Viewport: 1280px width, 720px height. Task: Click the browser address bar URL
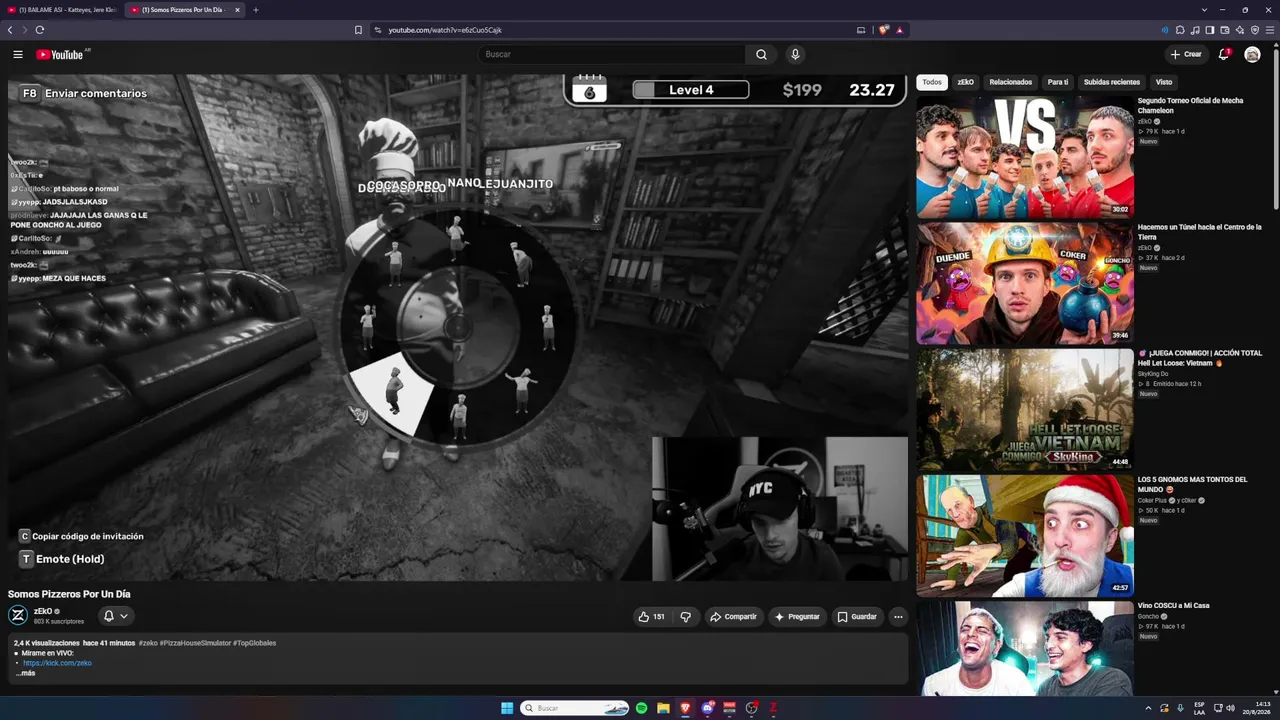tap(445, 30)
